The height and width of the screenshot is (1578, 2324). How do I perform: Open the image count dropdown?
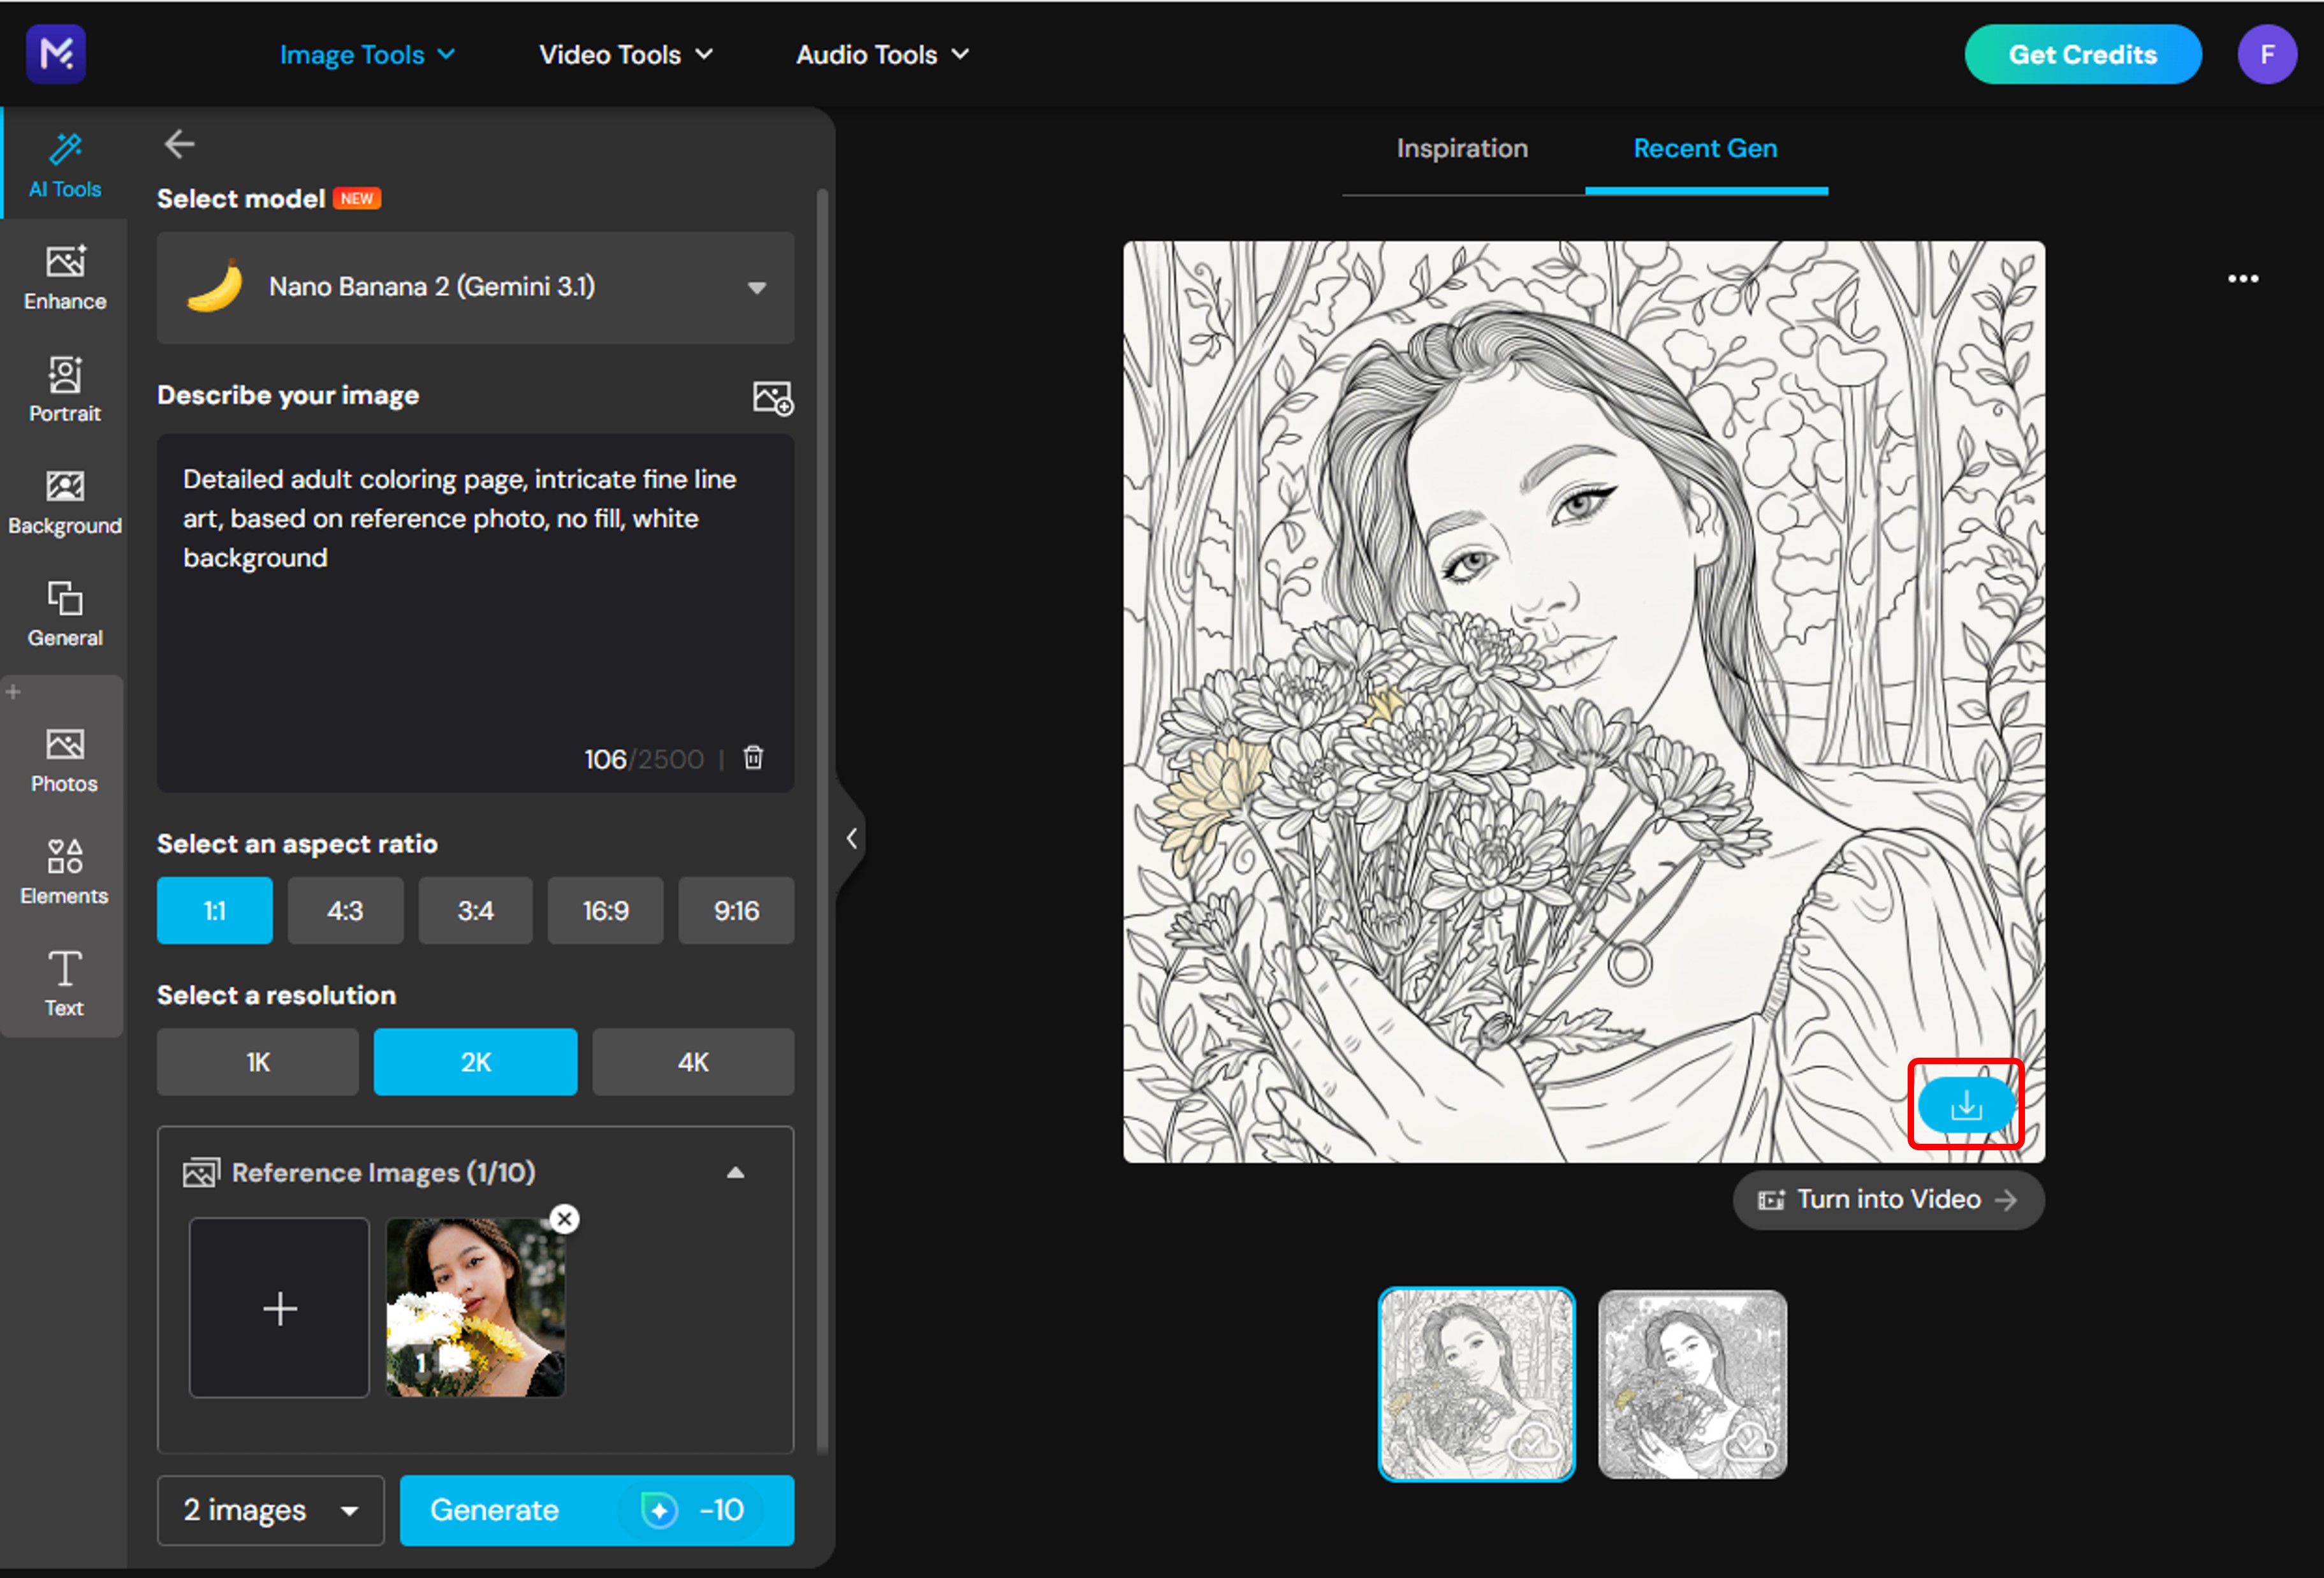pyautogui.click(x=270, y=1510)
